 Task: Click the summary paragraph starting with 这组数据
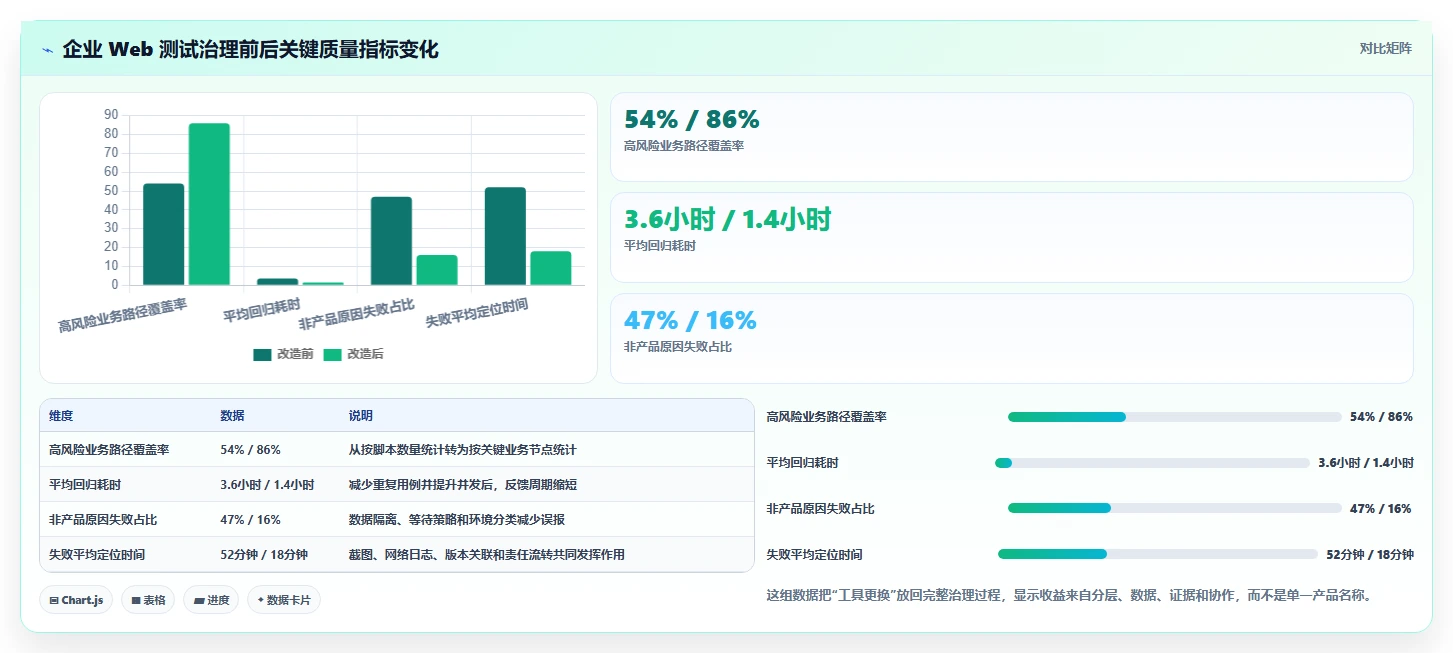point(1068,595)
